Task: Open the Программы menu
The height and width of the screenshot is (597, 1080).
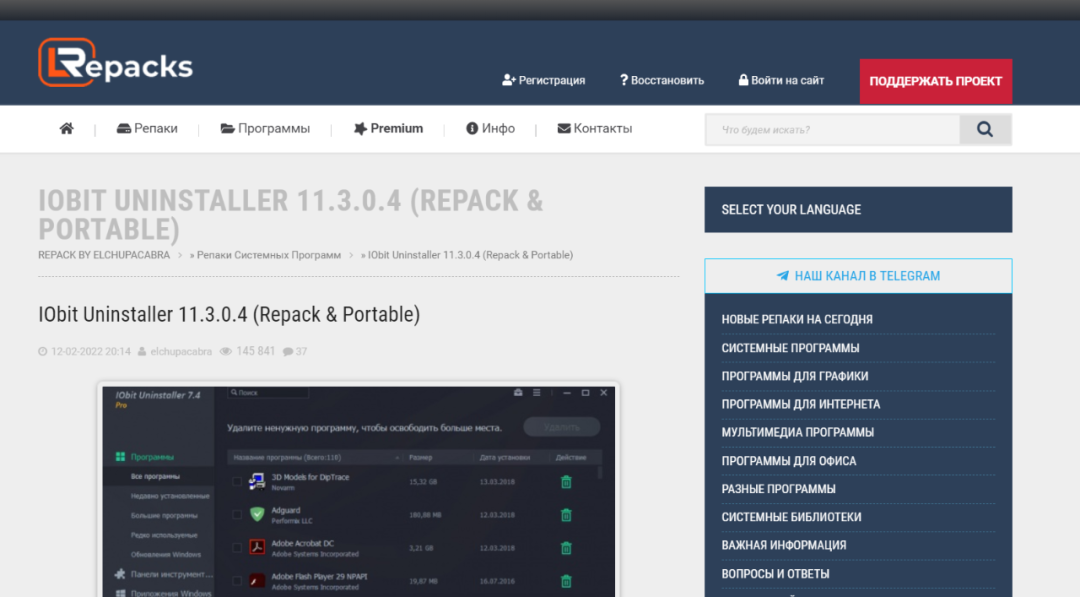Action: point(265,129)
